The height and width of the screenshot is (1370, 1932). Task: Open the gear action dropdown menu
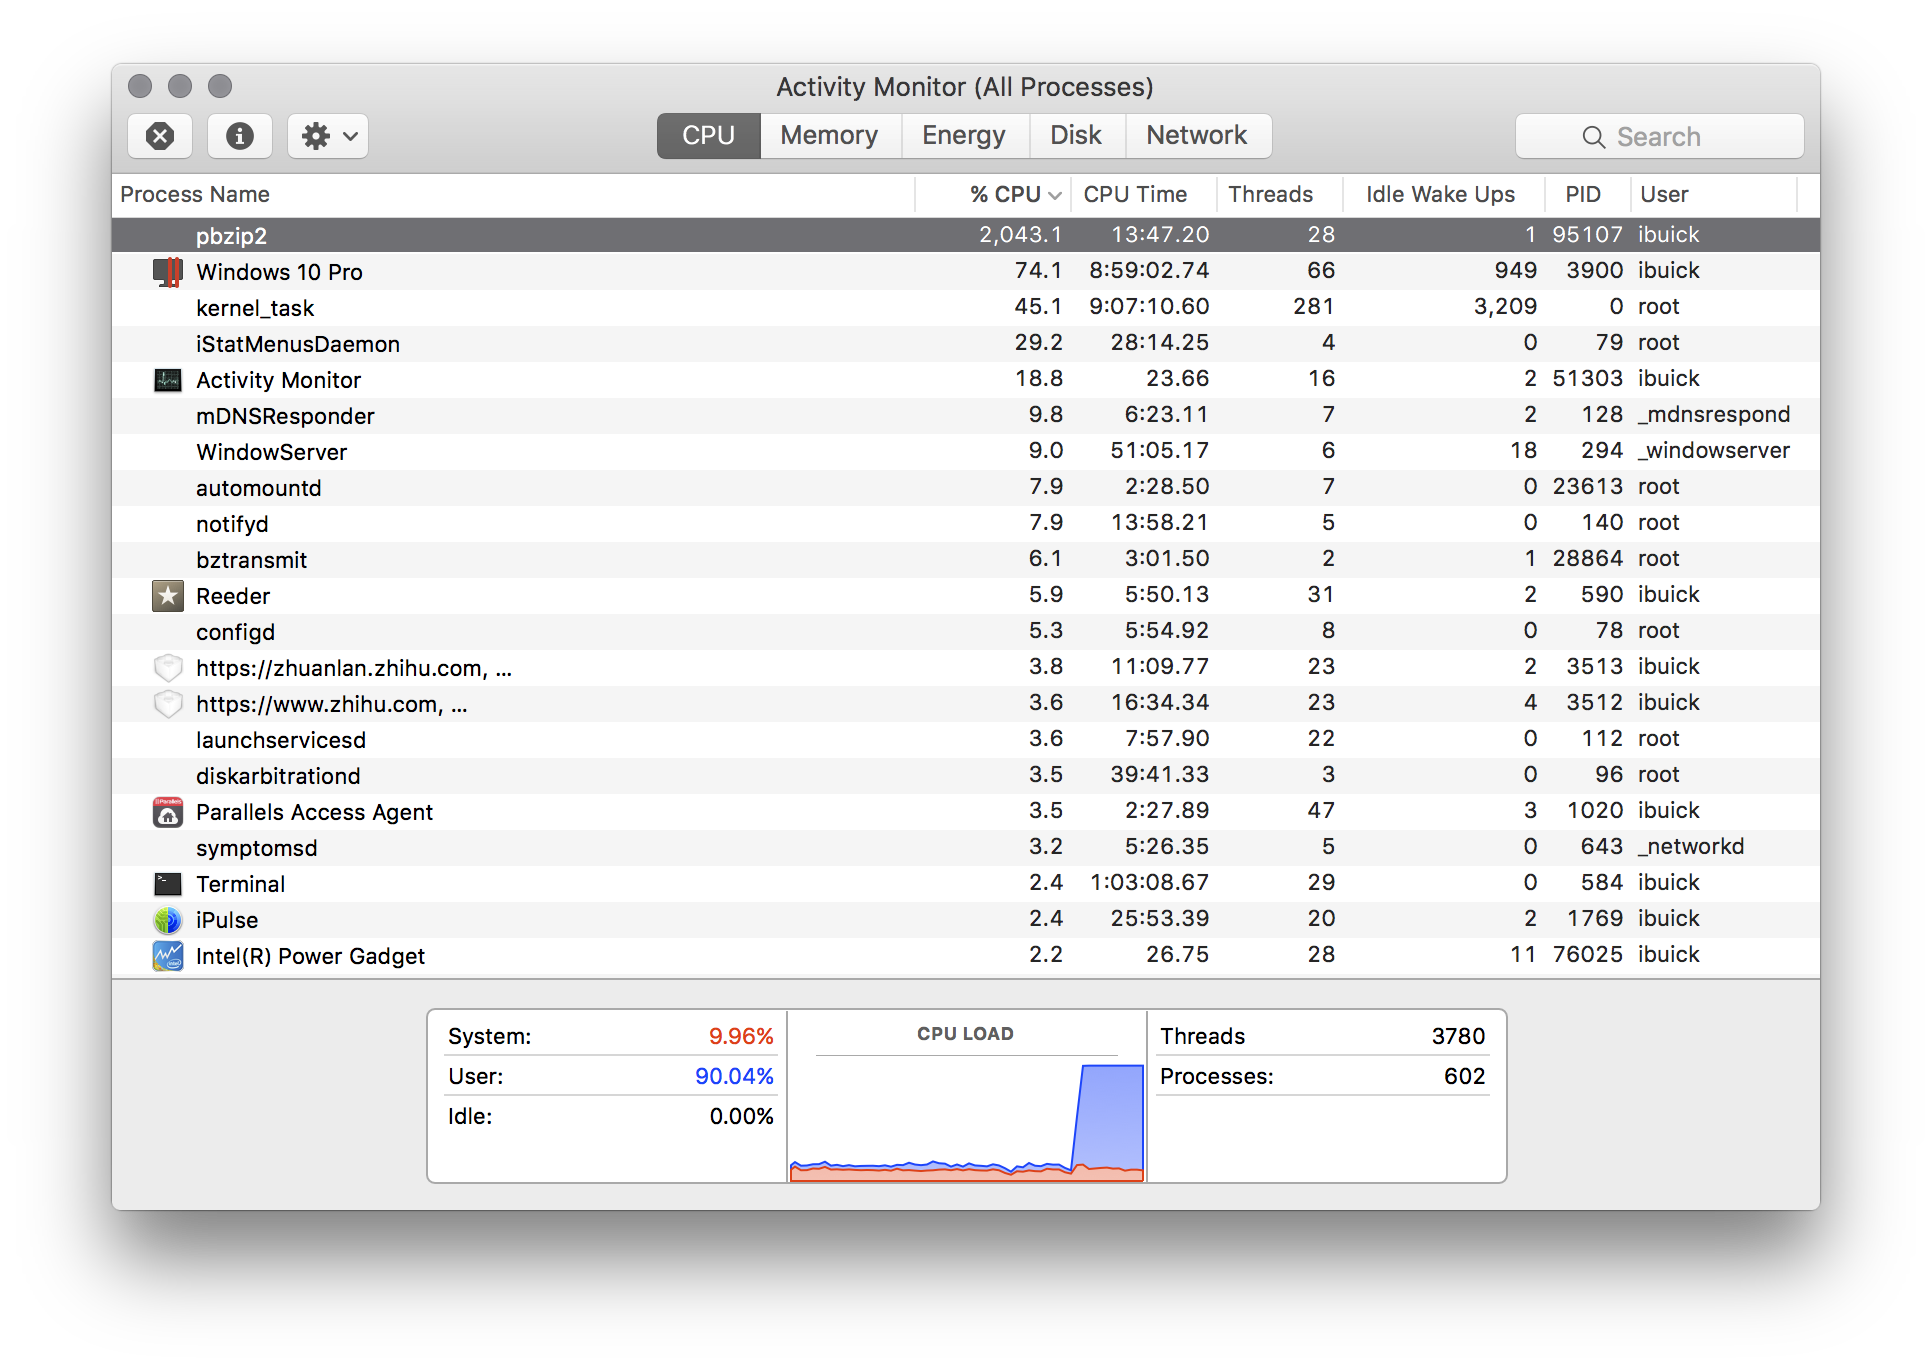(x=328, y=136)
